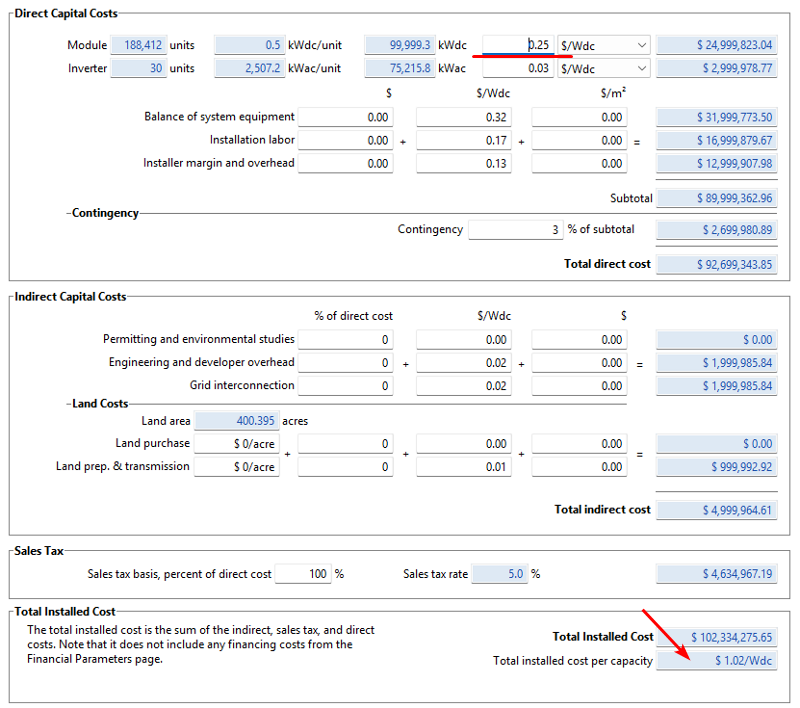Open the Inverter cost unit dropdown
This screenshot has height=708, width=800.
604,68
